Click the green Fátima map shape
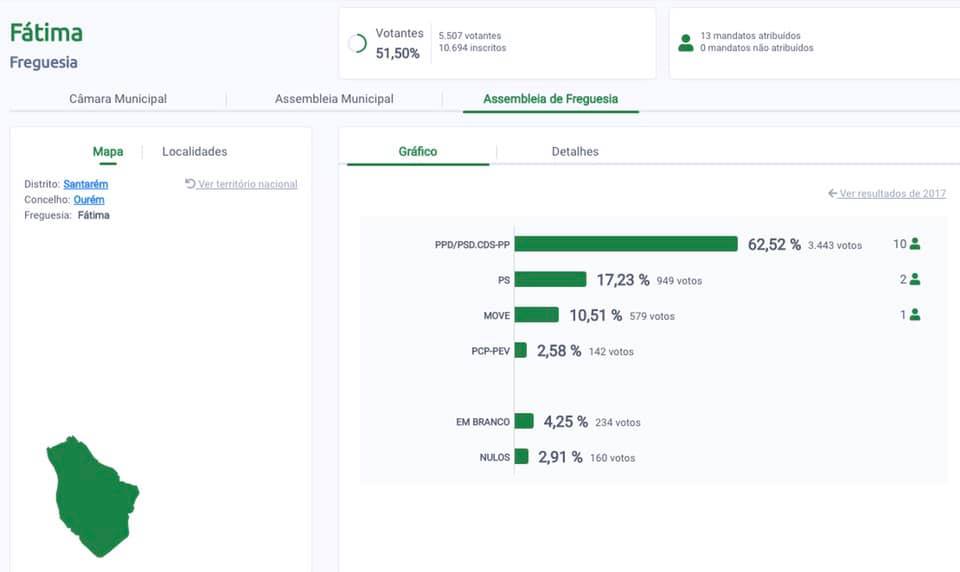 [x=93, y=497]
